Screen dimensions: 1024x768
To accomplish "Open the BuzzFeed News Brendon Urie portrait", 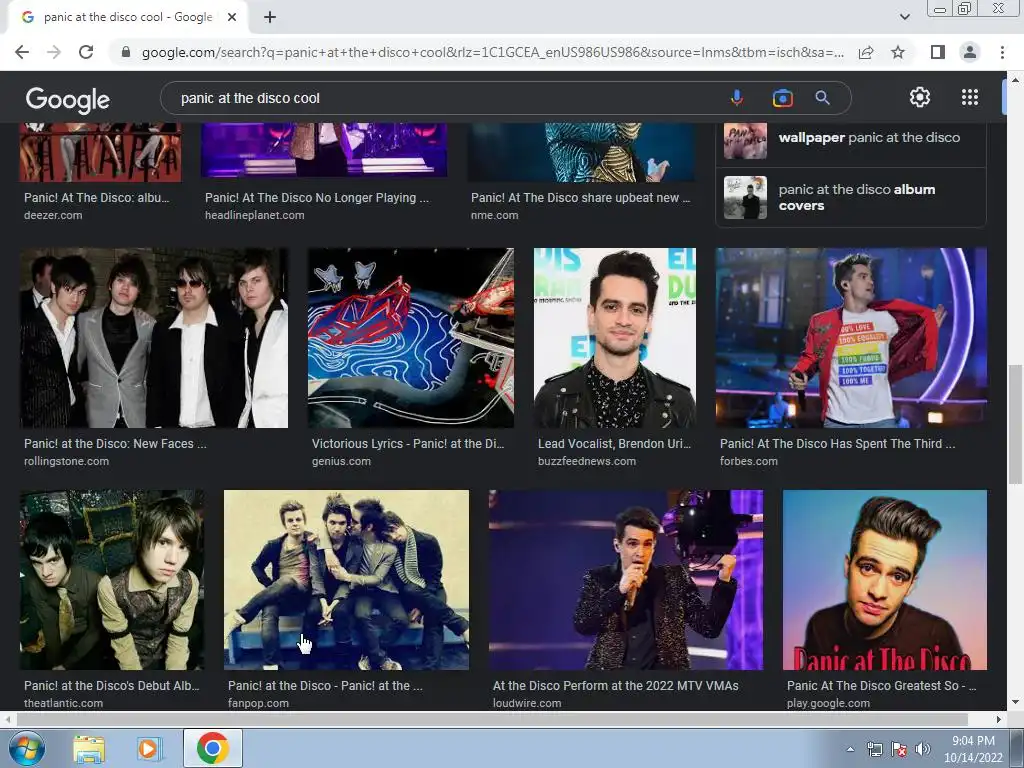I will click(615, 338).
